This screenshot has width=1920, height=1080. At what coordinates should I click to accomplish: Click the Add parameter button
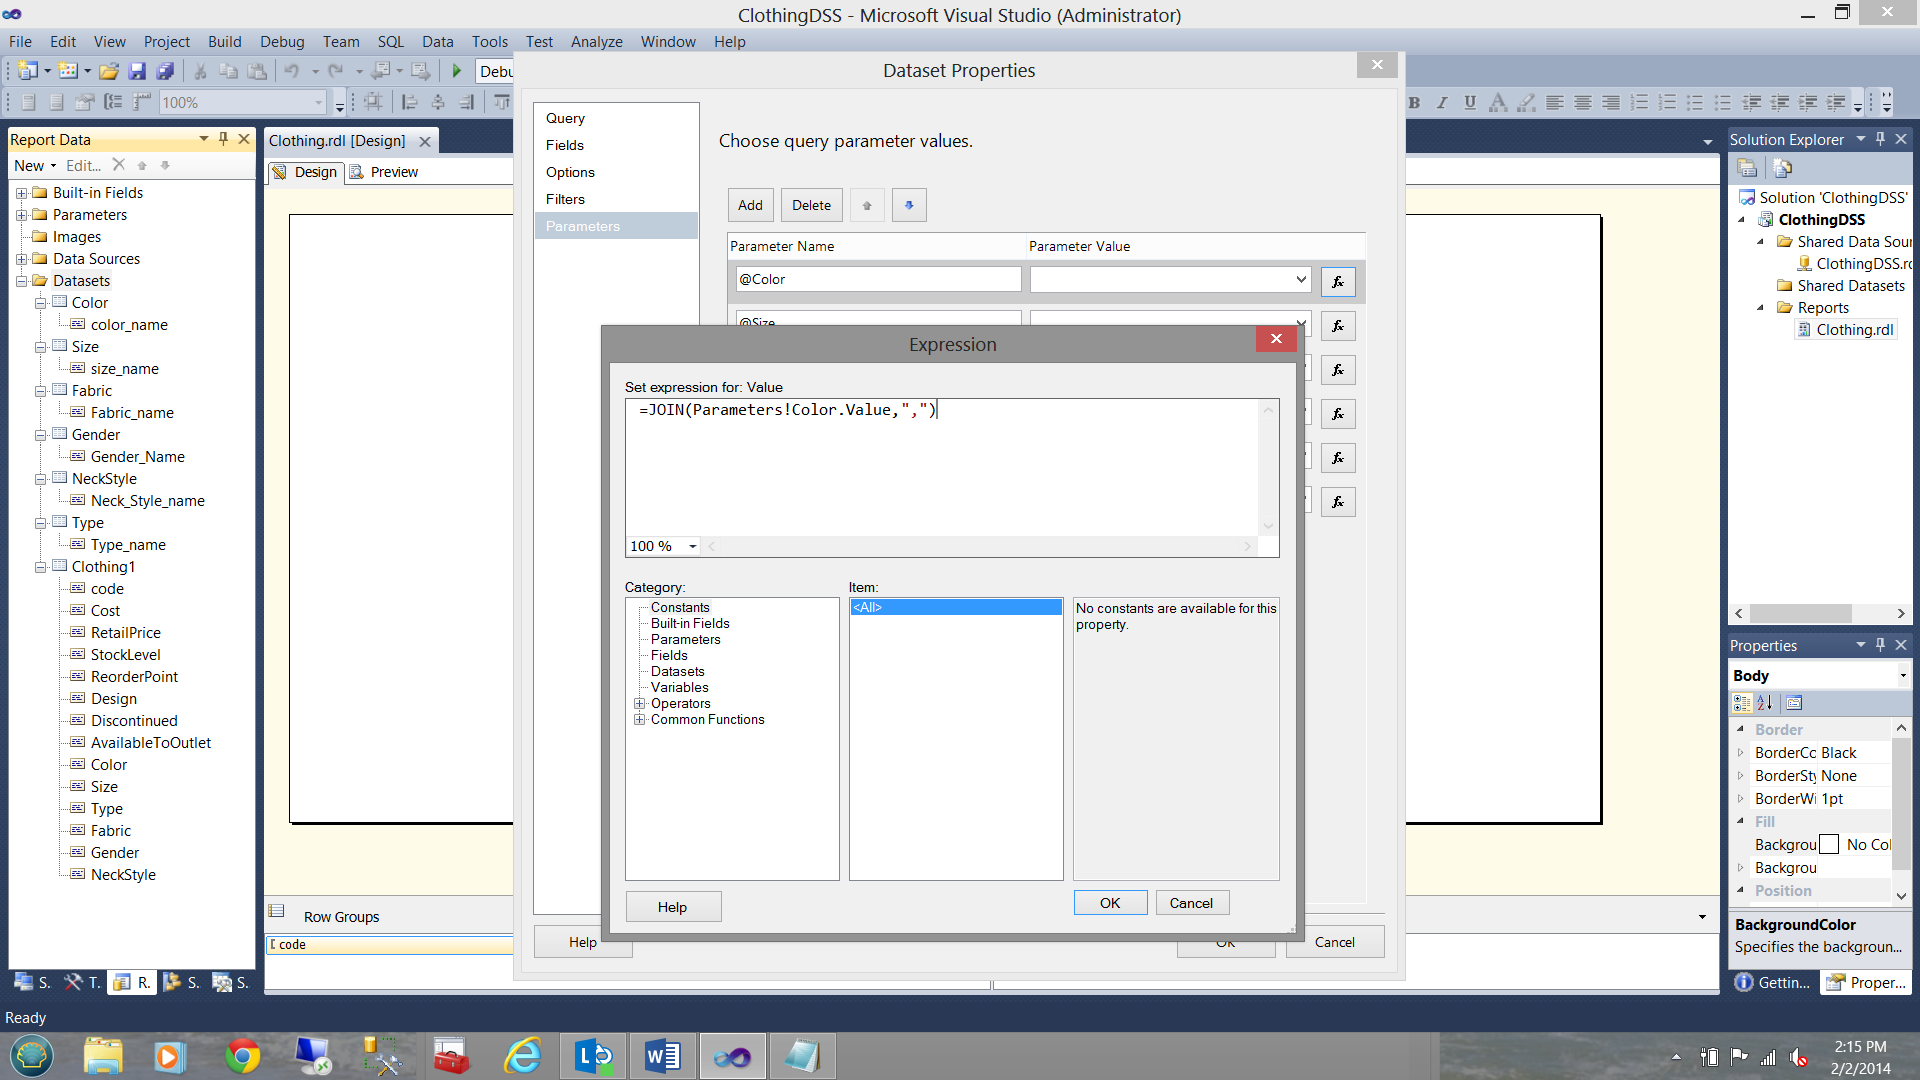(x=750, y=205)
